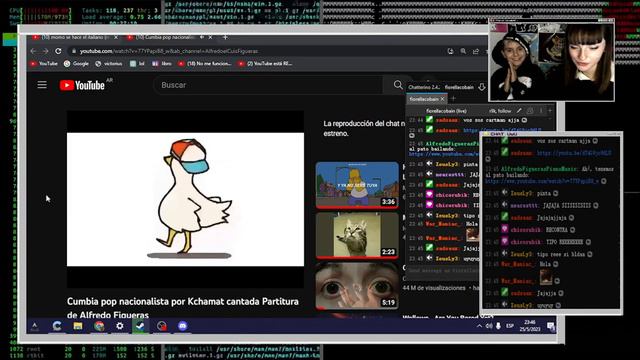Open the red circular app on taskbar
Screen dimensions: 640x360
(162, 326)
